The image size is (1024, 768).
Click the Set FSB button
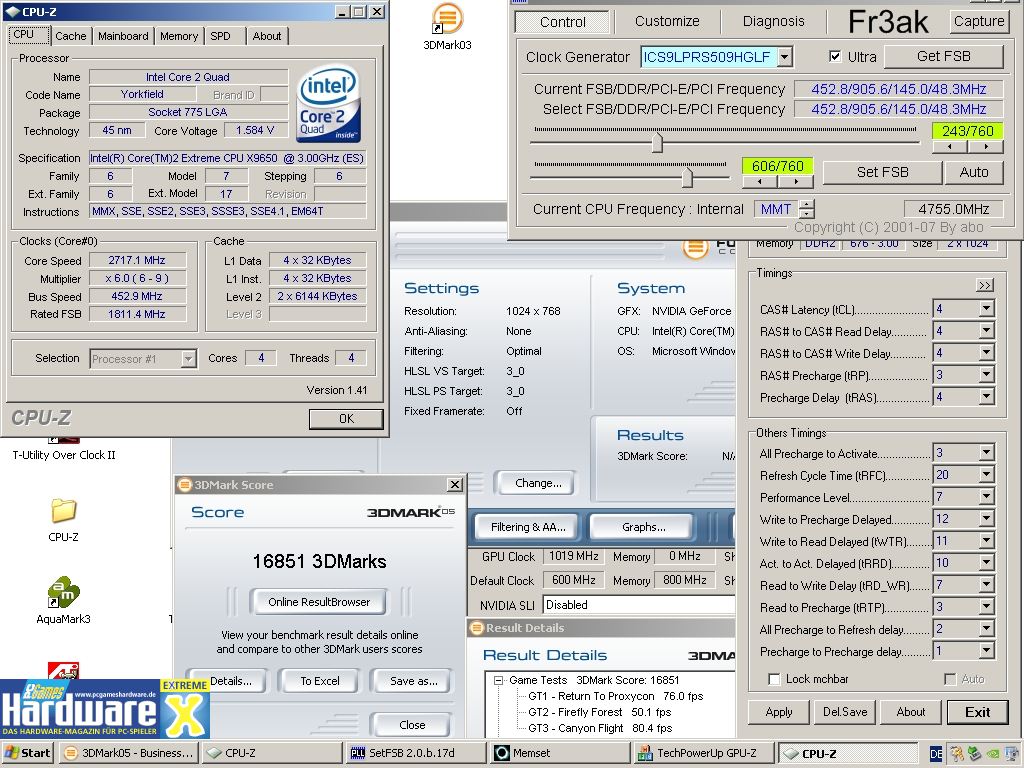tap(882, 172)
